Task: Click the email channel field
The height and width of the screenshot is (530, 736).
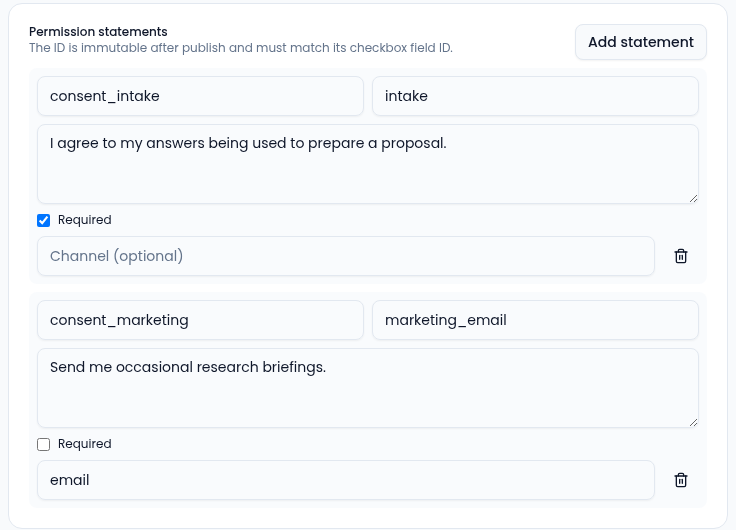Action: click(x=346, y=480)
